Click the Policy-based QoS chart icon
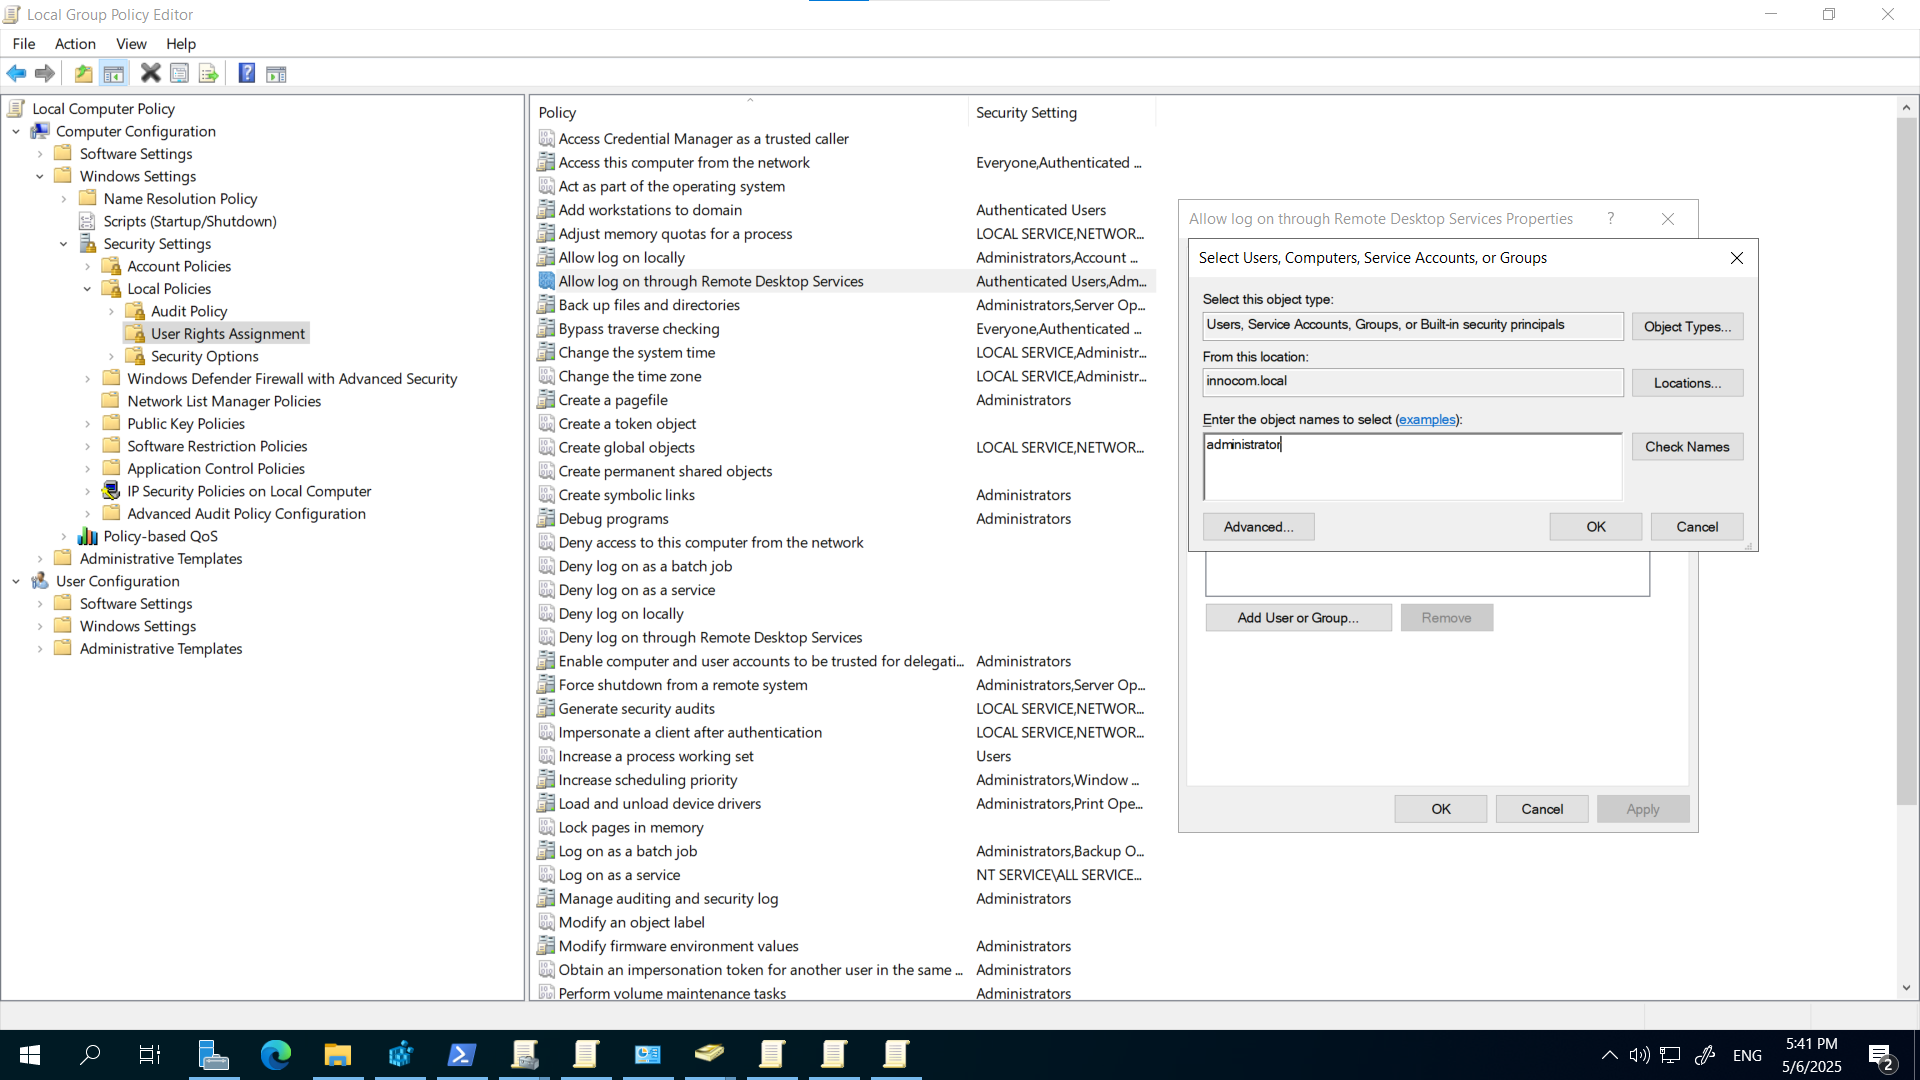Image resolution: width=1920 pixels, height=1080 pixels. click(88, 536)
